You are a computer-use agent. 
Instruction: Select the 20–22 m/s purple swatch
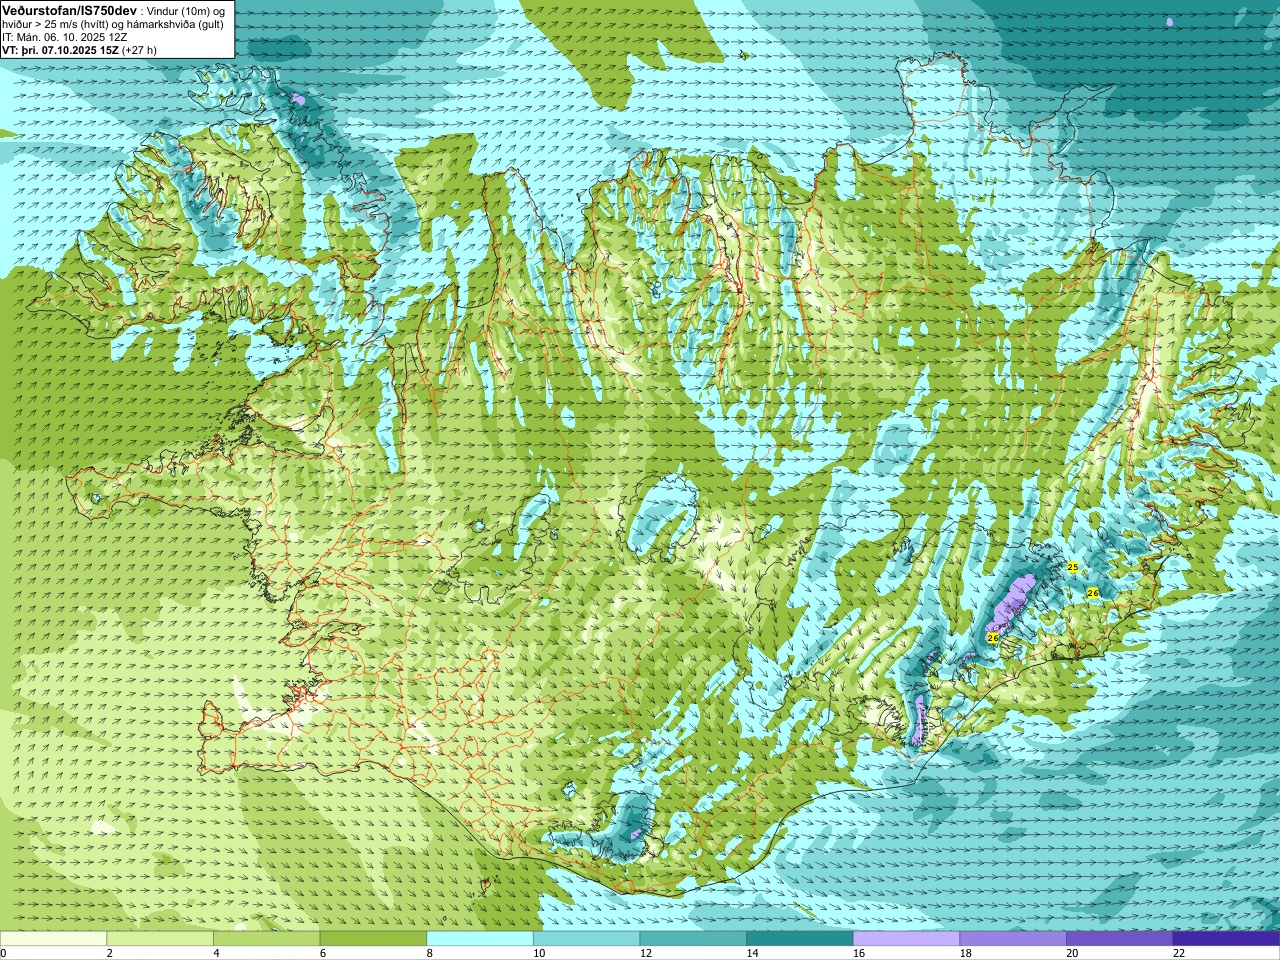coord(1120,939)
